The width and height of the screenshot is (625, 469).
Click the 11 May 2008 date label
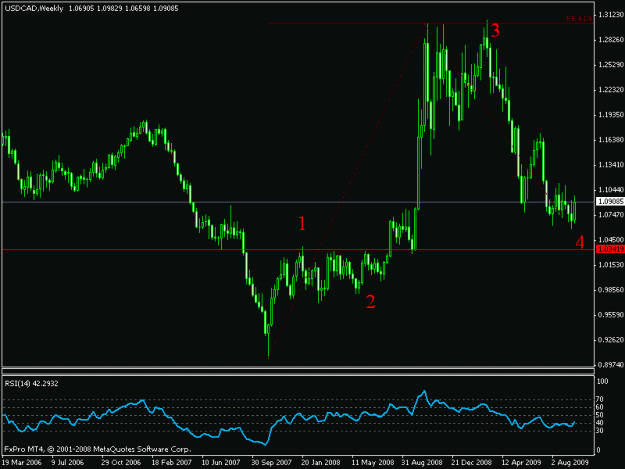tap(372, 462)
